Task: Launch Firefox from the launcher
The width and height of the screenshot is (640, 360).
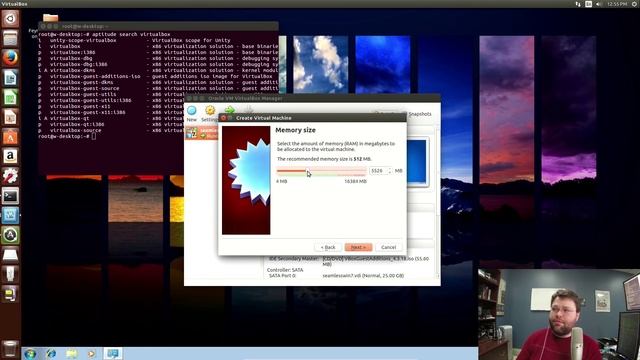Action: [x=10, y=58]
